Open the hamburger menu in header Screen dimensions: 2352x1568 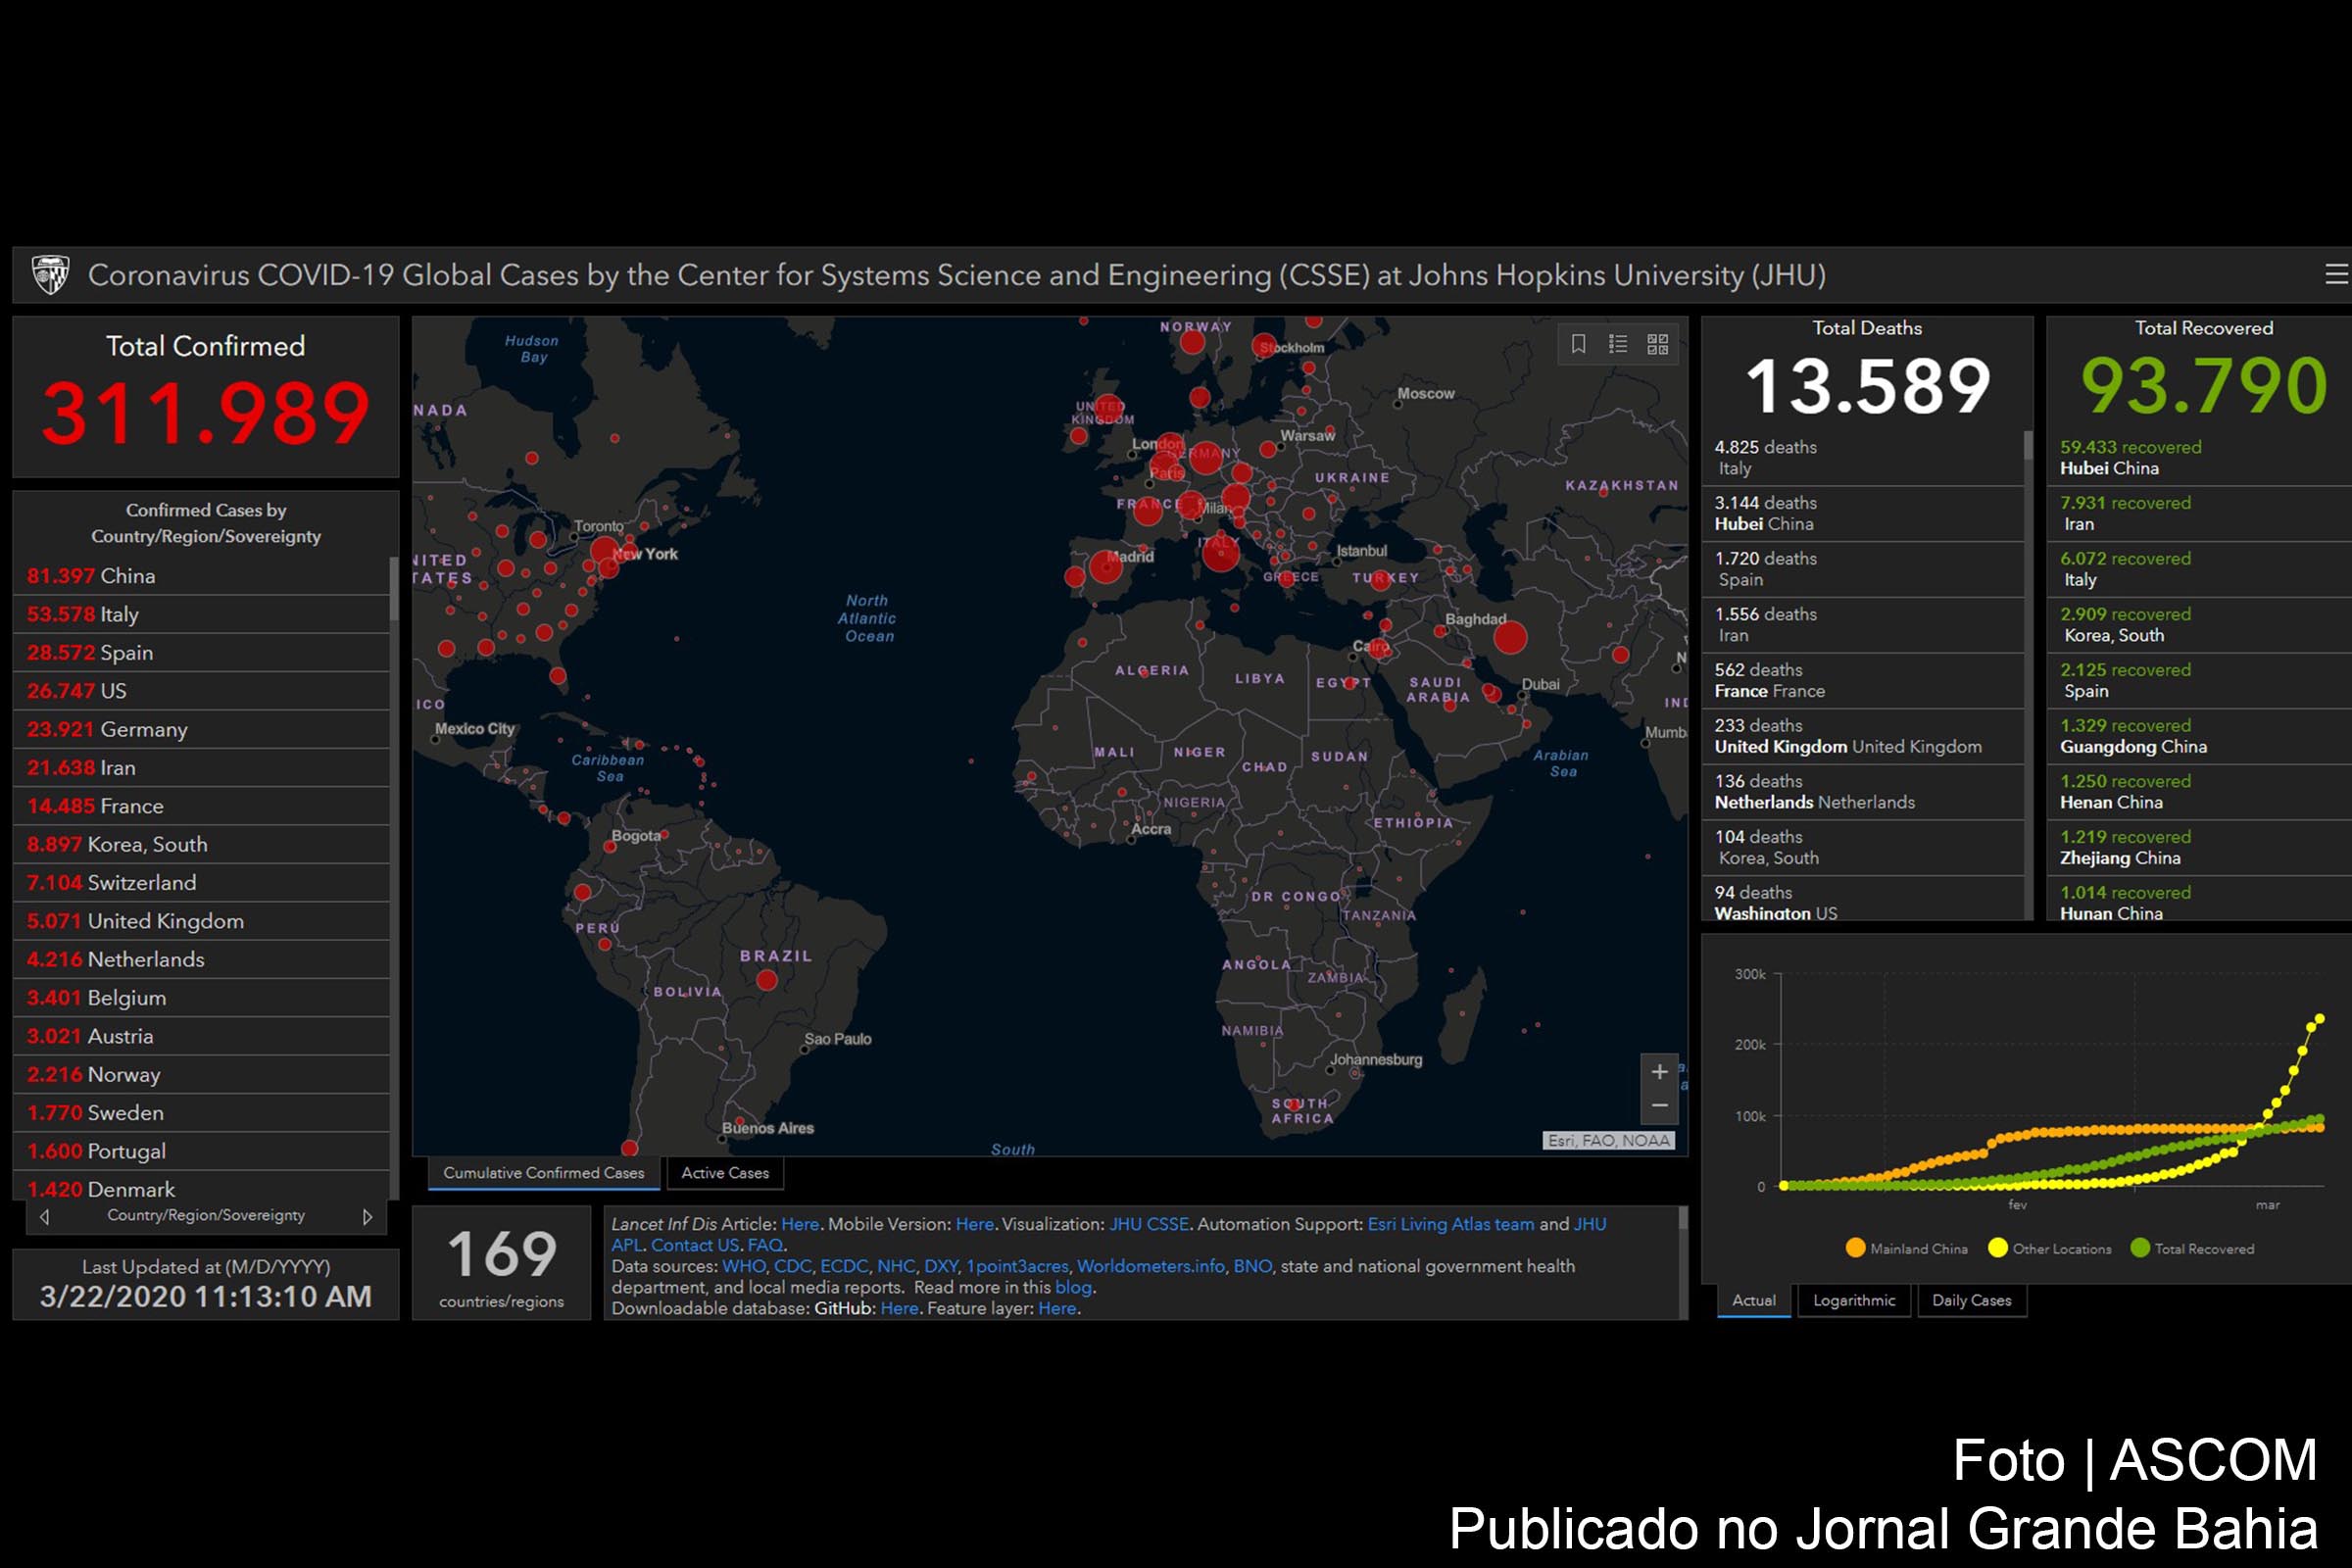[x=2335, y=274]
